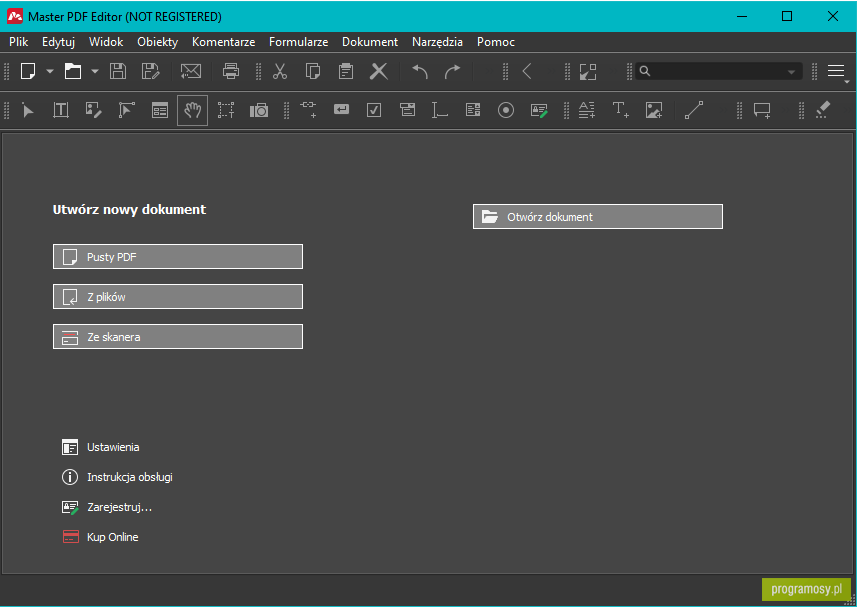This screenshot has height=607, width=857.
Task: Click the Add Button form field icon
Action: tap(342, 110)
